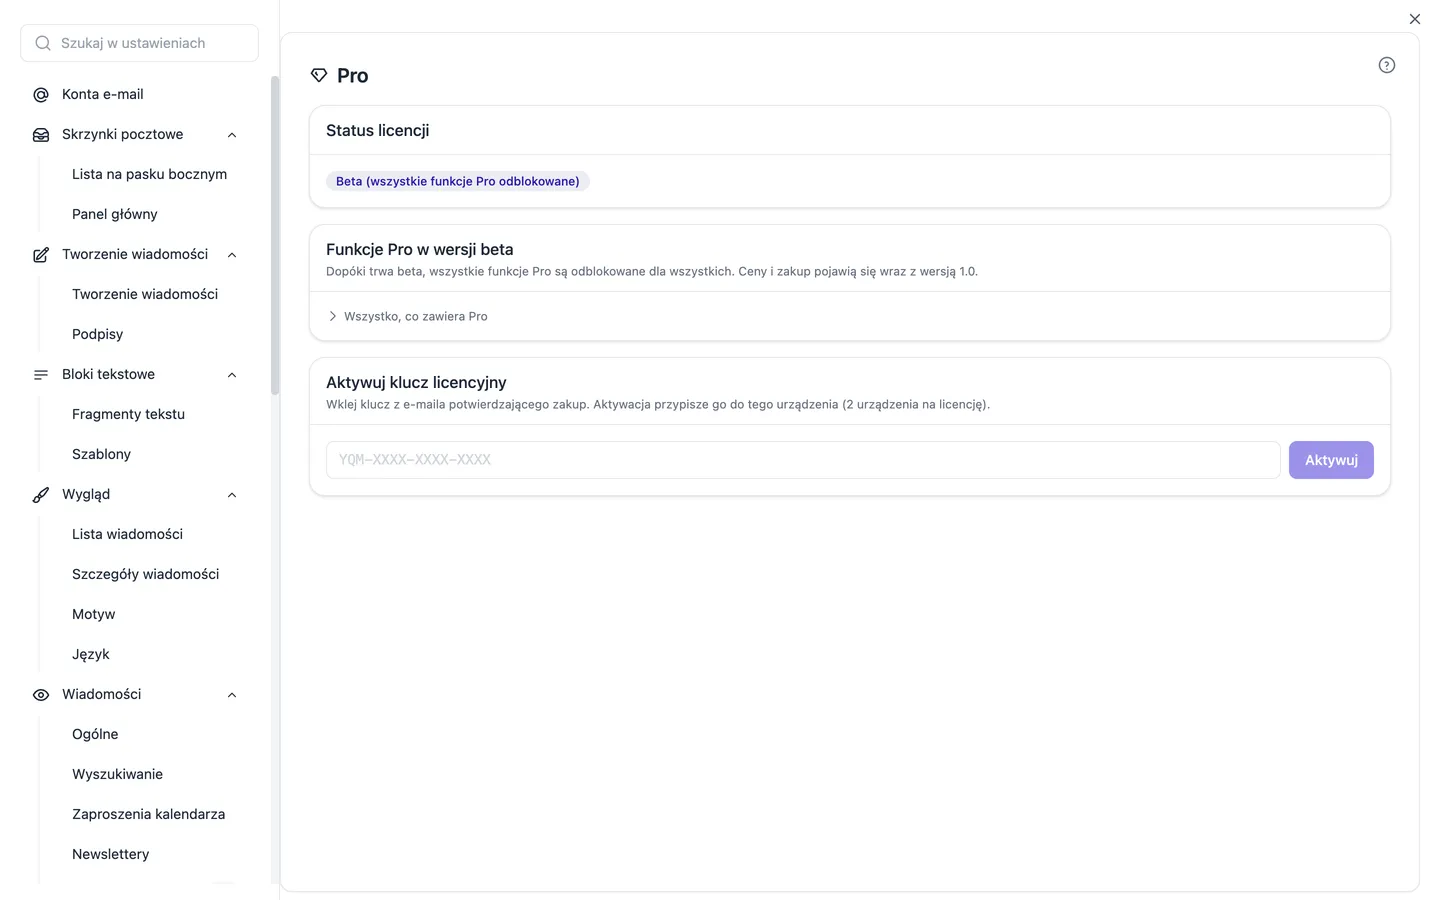
Task: Collapse the Skrzynki pocztowe section chevron
Action: pos(232,135)
